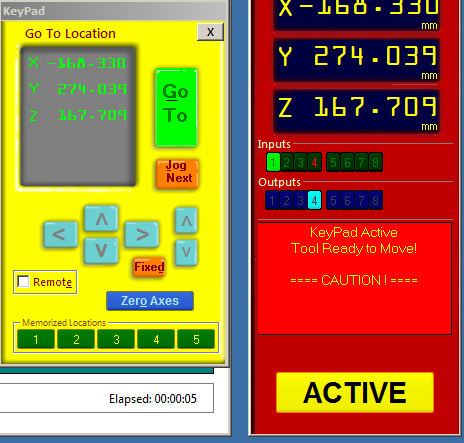Toggle Output 1 switch
This screenshot has height=443, width=464.
(x=272, y=200)
